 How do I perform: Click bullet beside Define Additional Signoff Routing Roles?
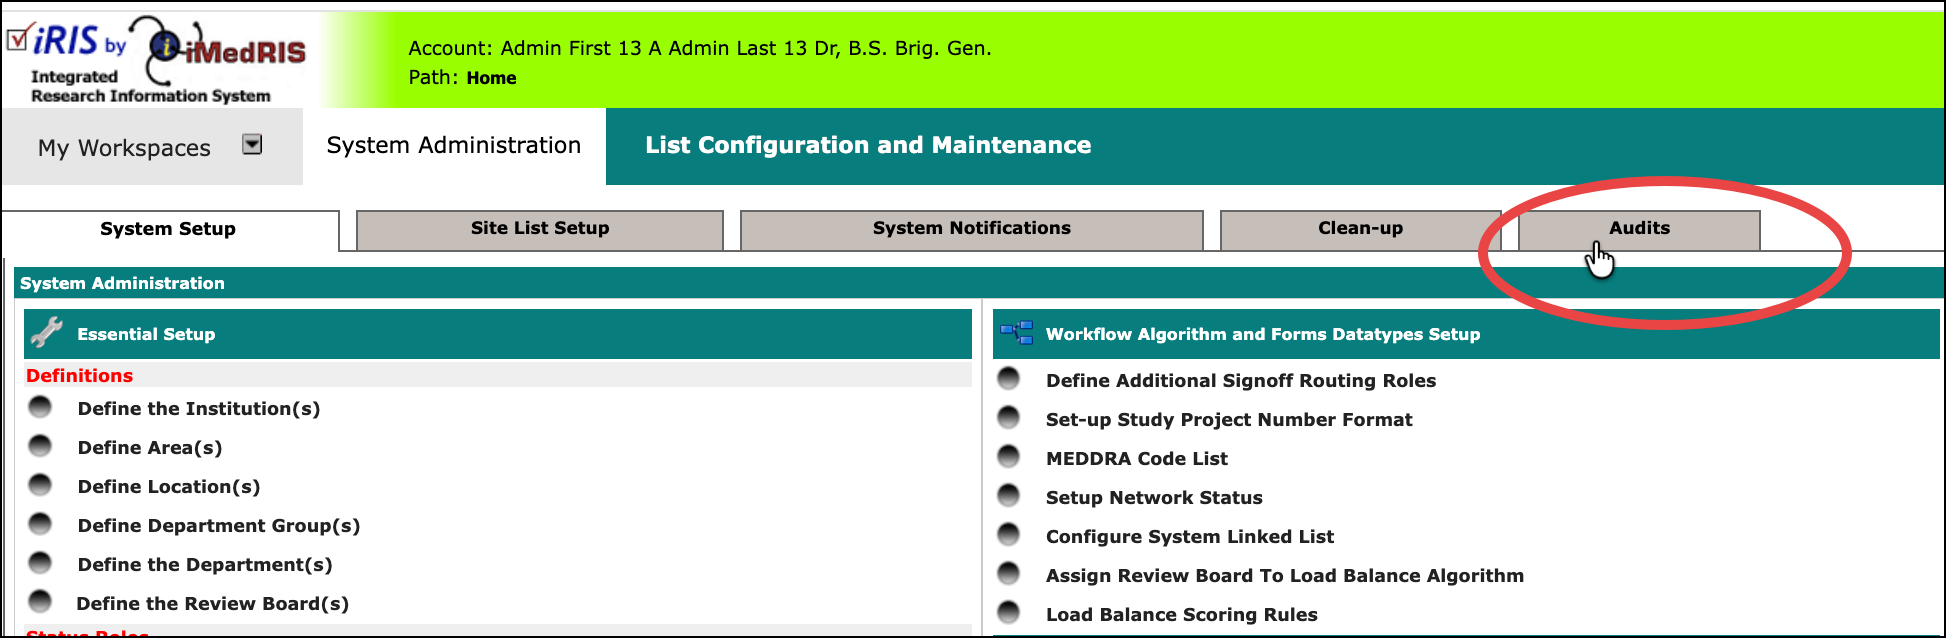1008,378
